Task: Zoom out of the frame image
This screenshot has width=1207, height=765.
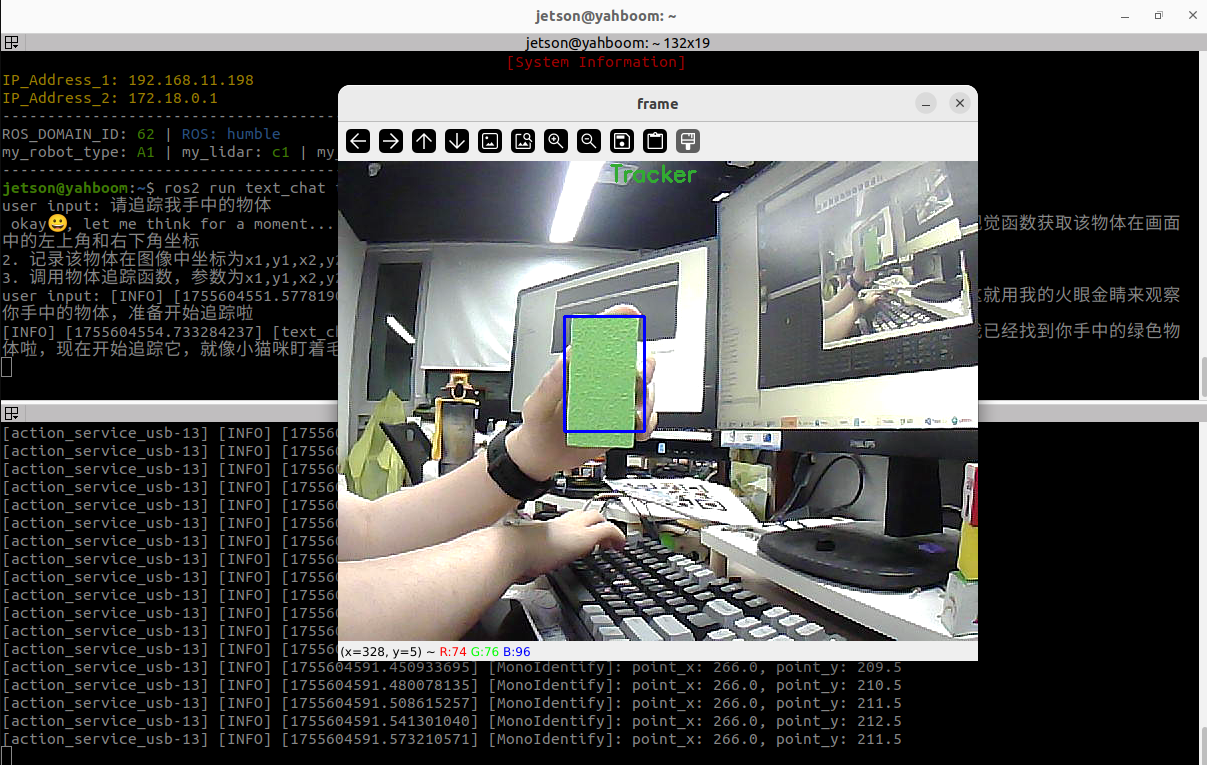Action: (x=589, y=141)
